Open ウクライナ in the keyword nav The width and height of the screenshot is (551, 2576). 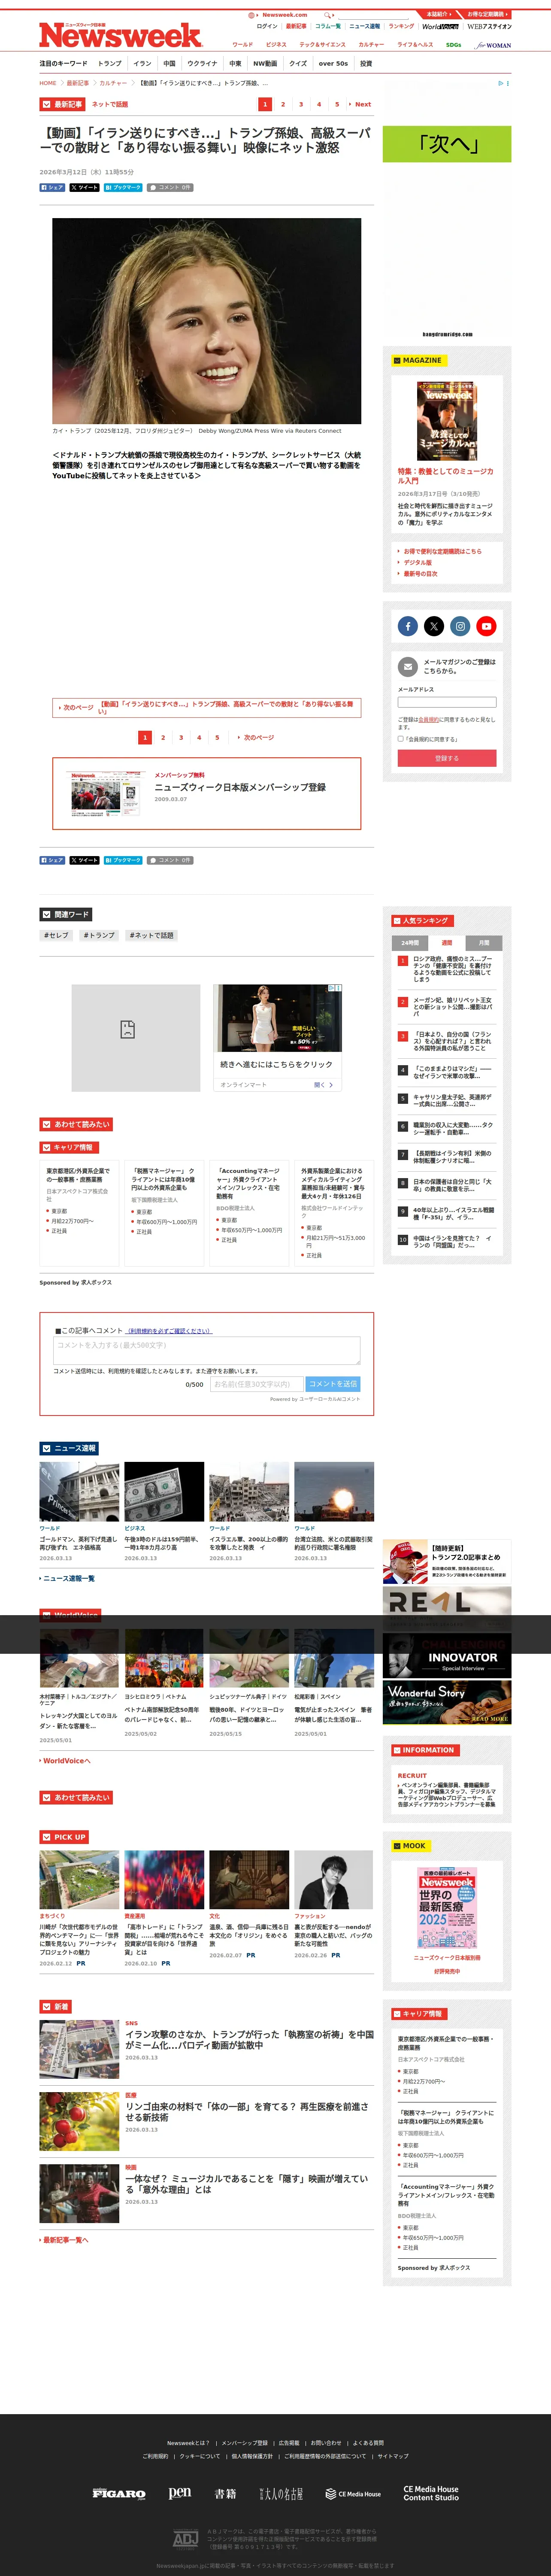[x=202, y=63]
